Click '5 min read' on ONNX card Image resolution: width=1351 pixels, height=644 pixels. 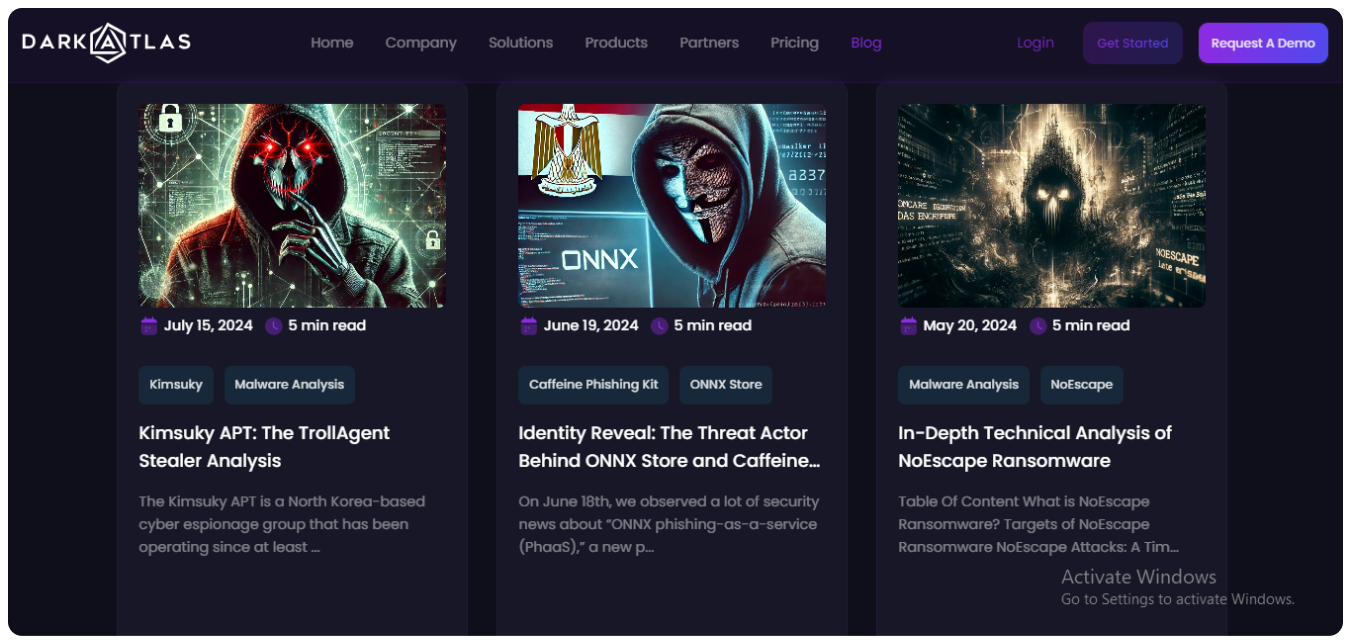[713, 326]
